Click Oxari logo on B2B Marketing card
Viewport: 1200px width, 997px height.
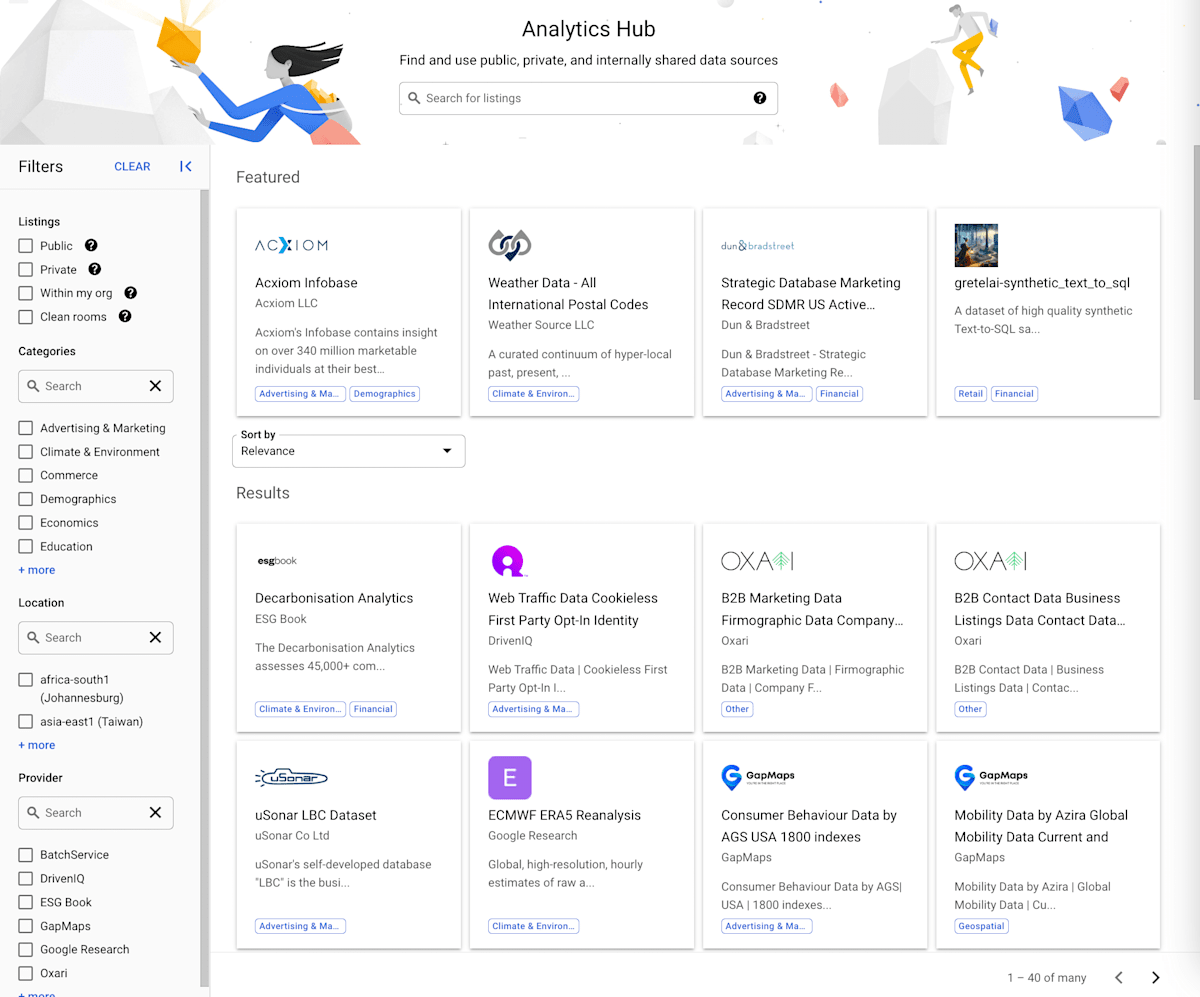coord(758,561)
